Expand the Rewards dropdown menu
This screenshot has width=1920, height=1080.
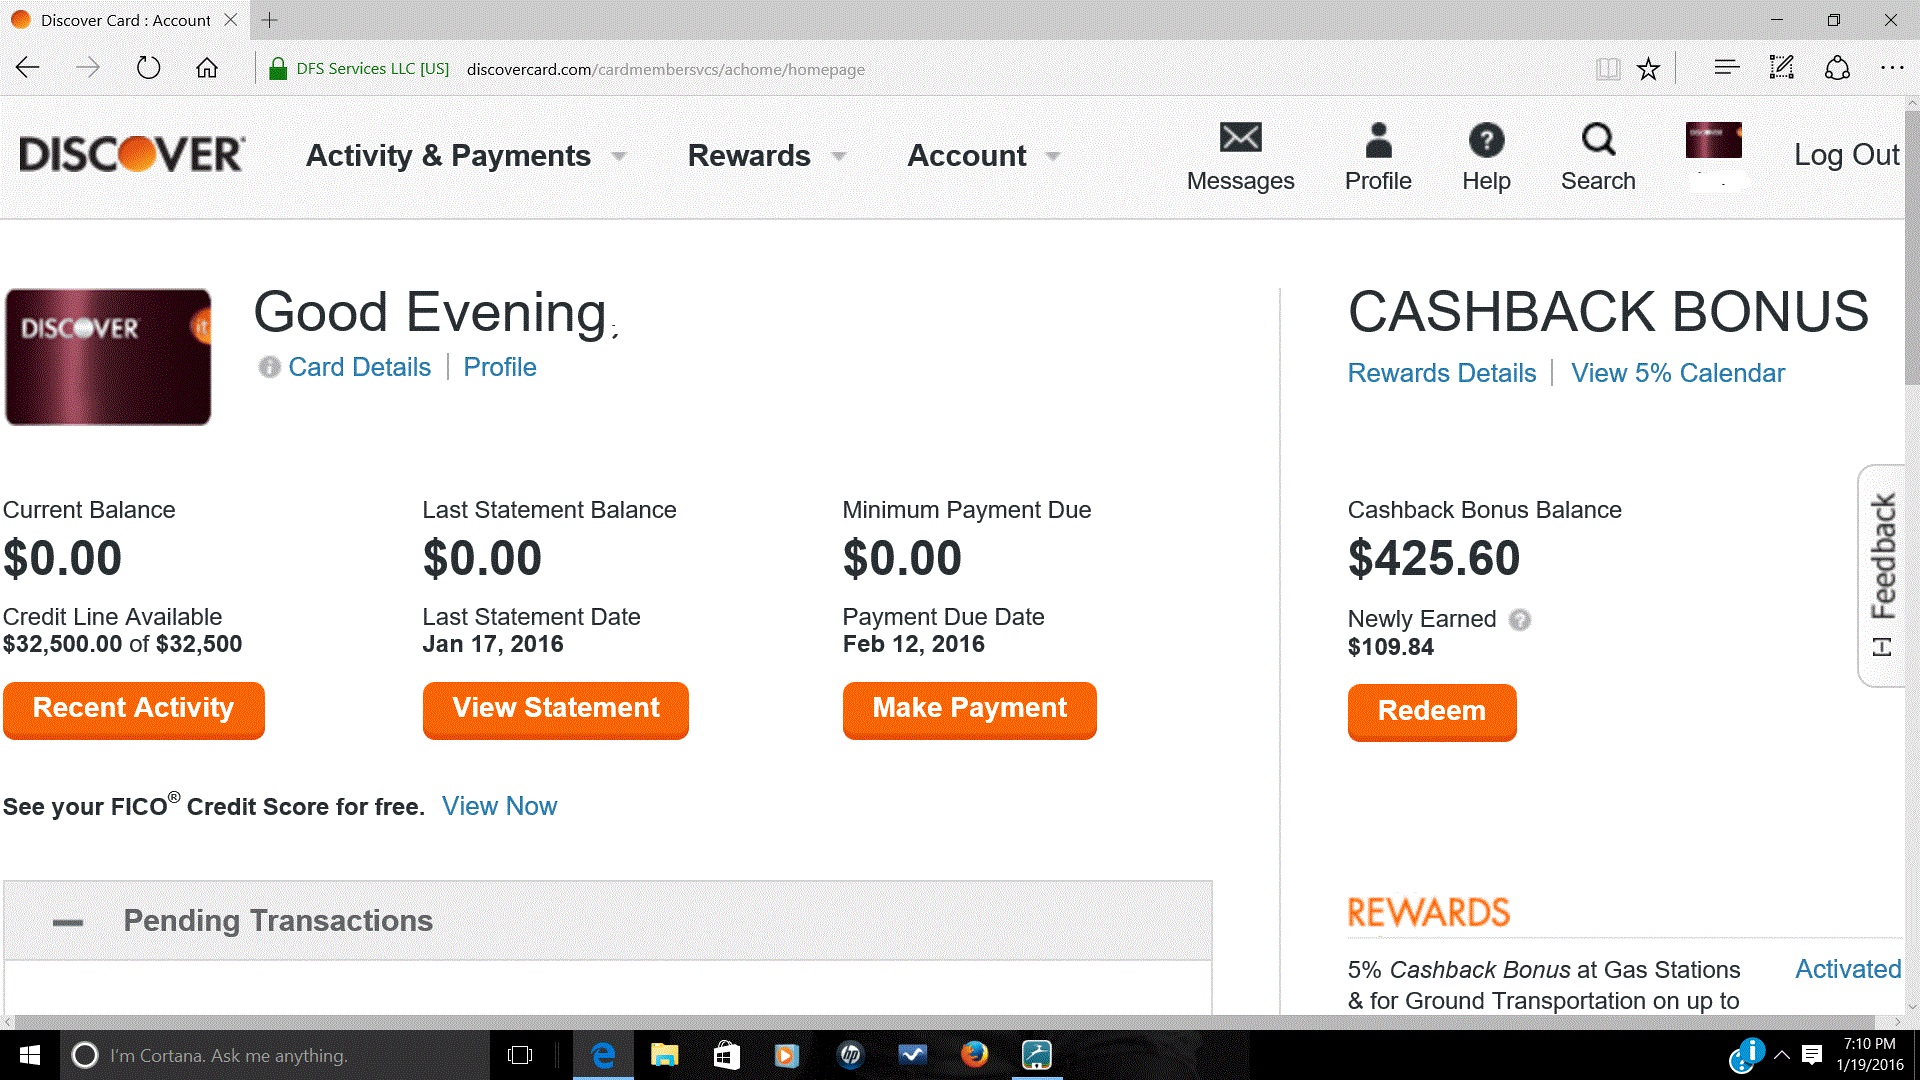767,156
